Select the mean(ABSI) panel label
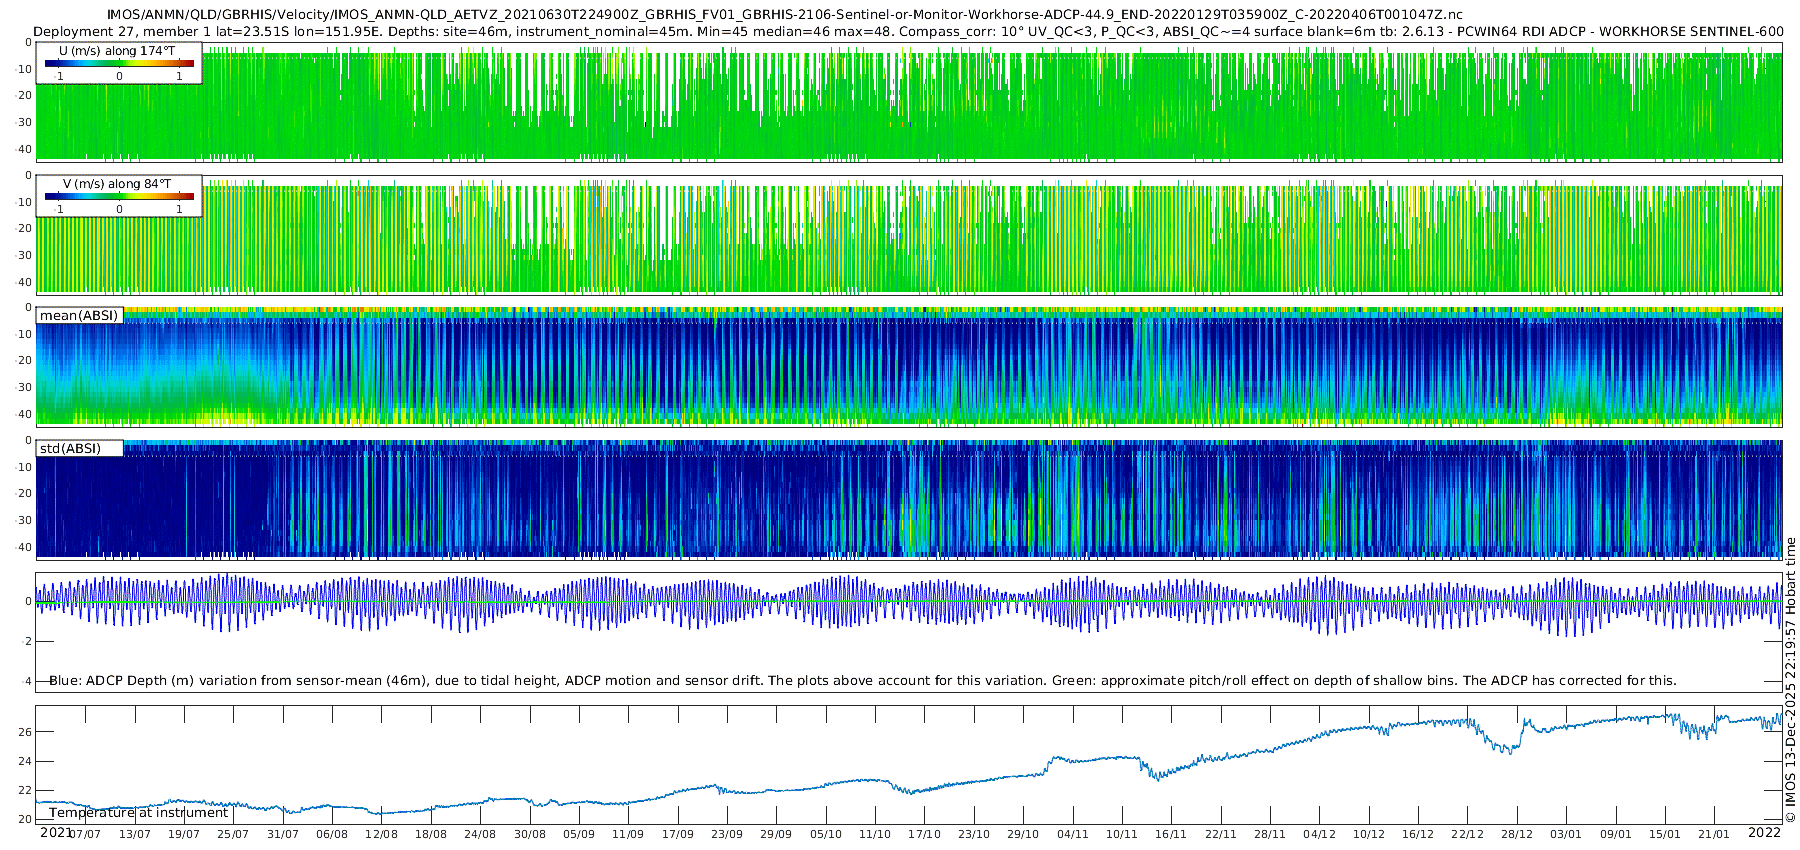 [x=79, y=316]
